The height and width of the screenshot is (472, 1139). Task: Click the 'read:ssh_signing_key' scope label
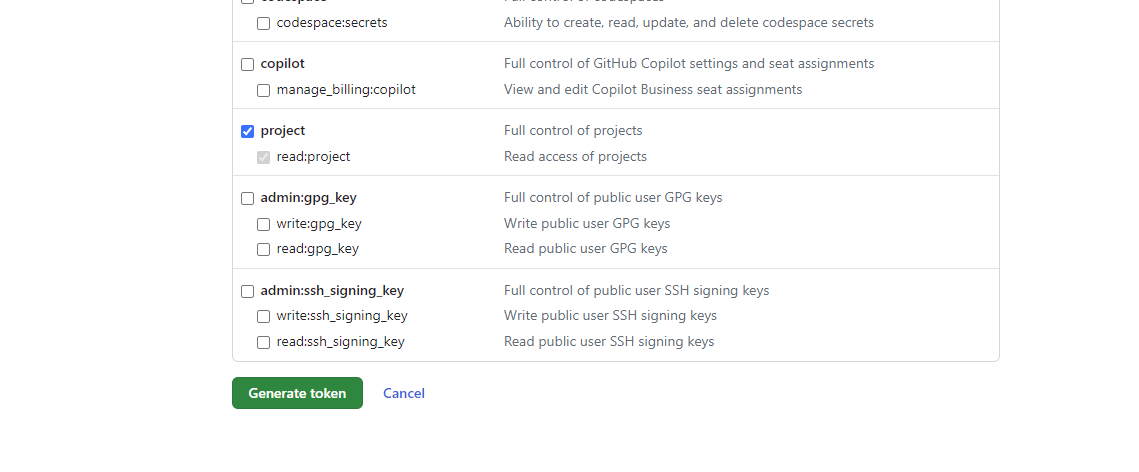pyautogui.click(x=341, y=341)
